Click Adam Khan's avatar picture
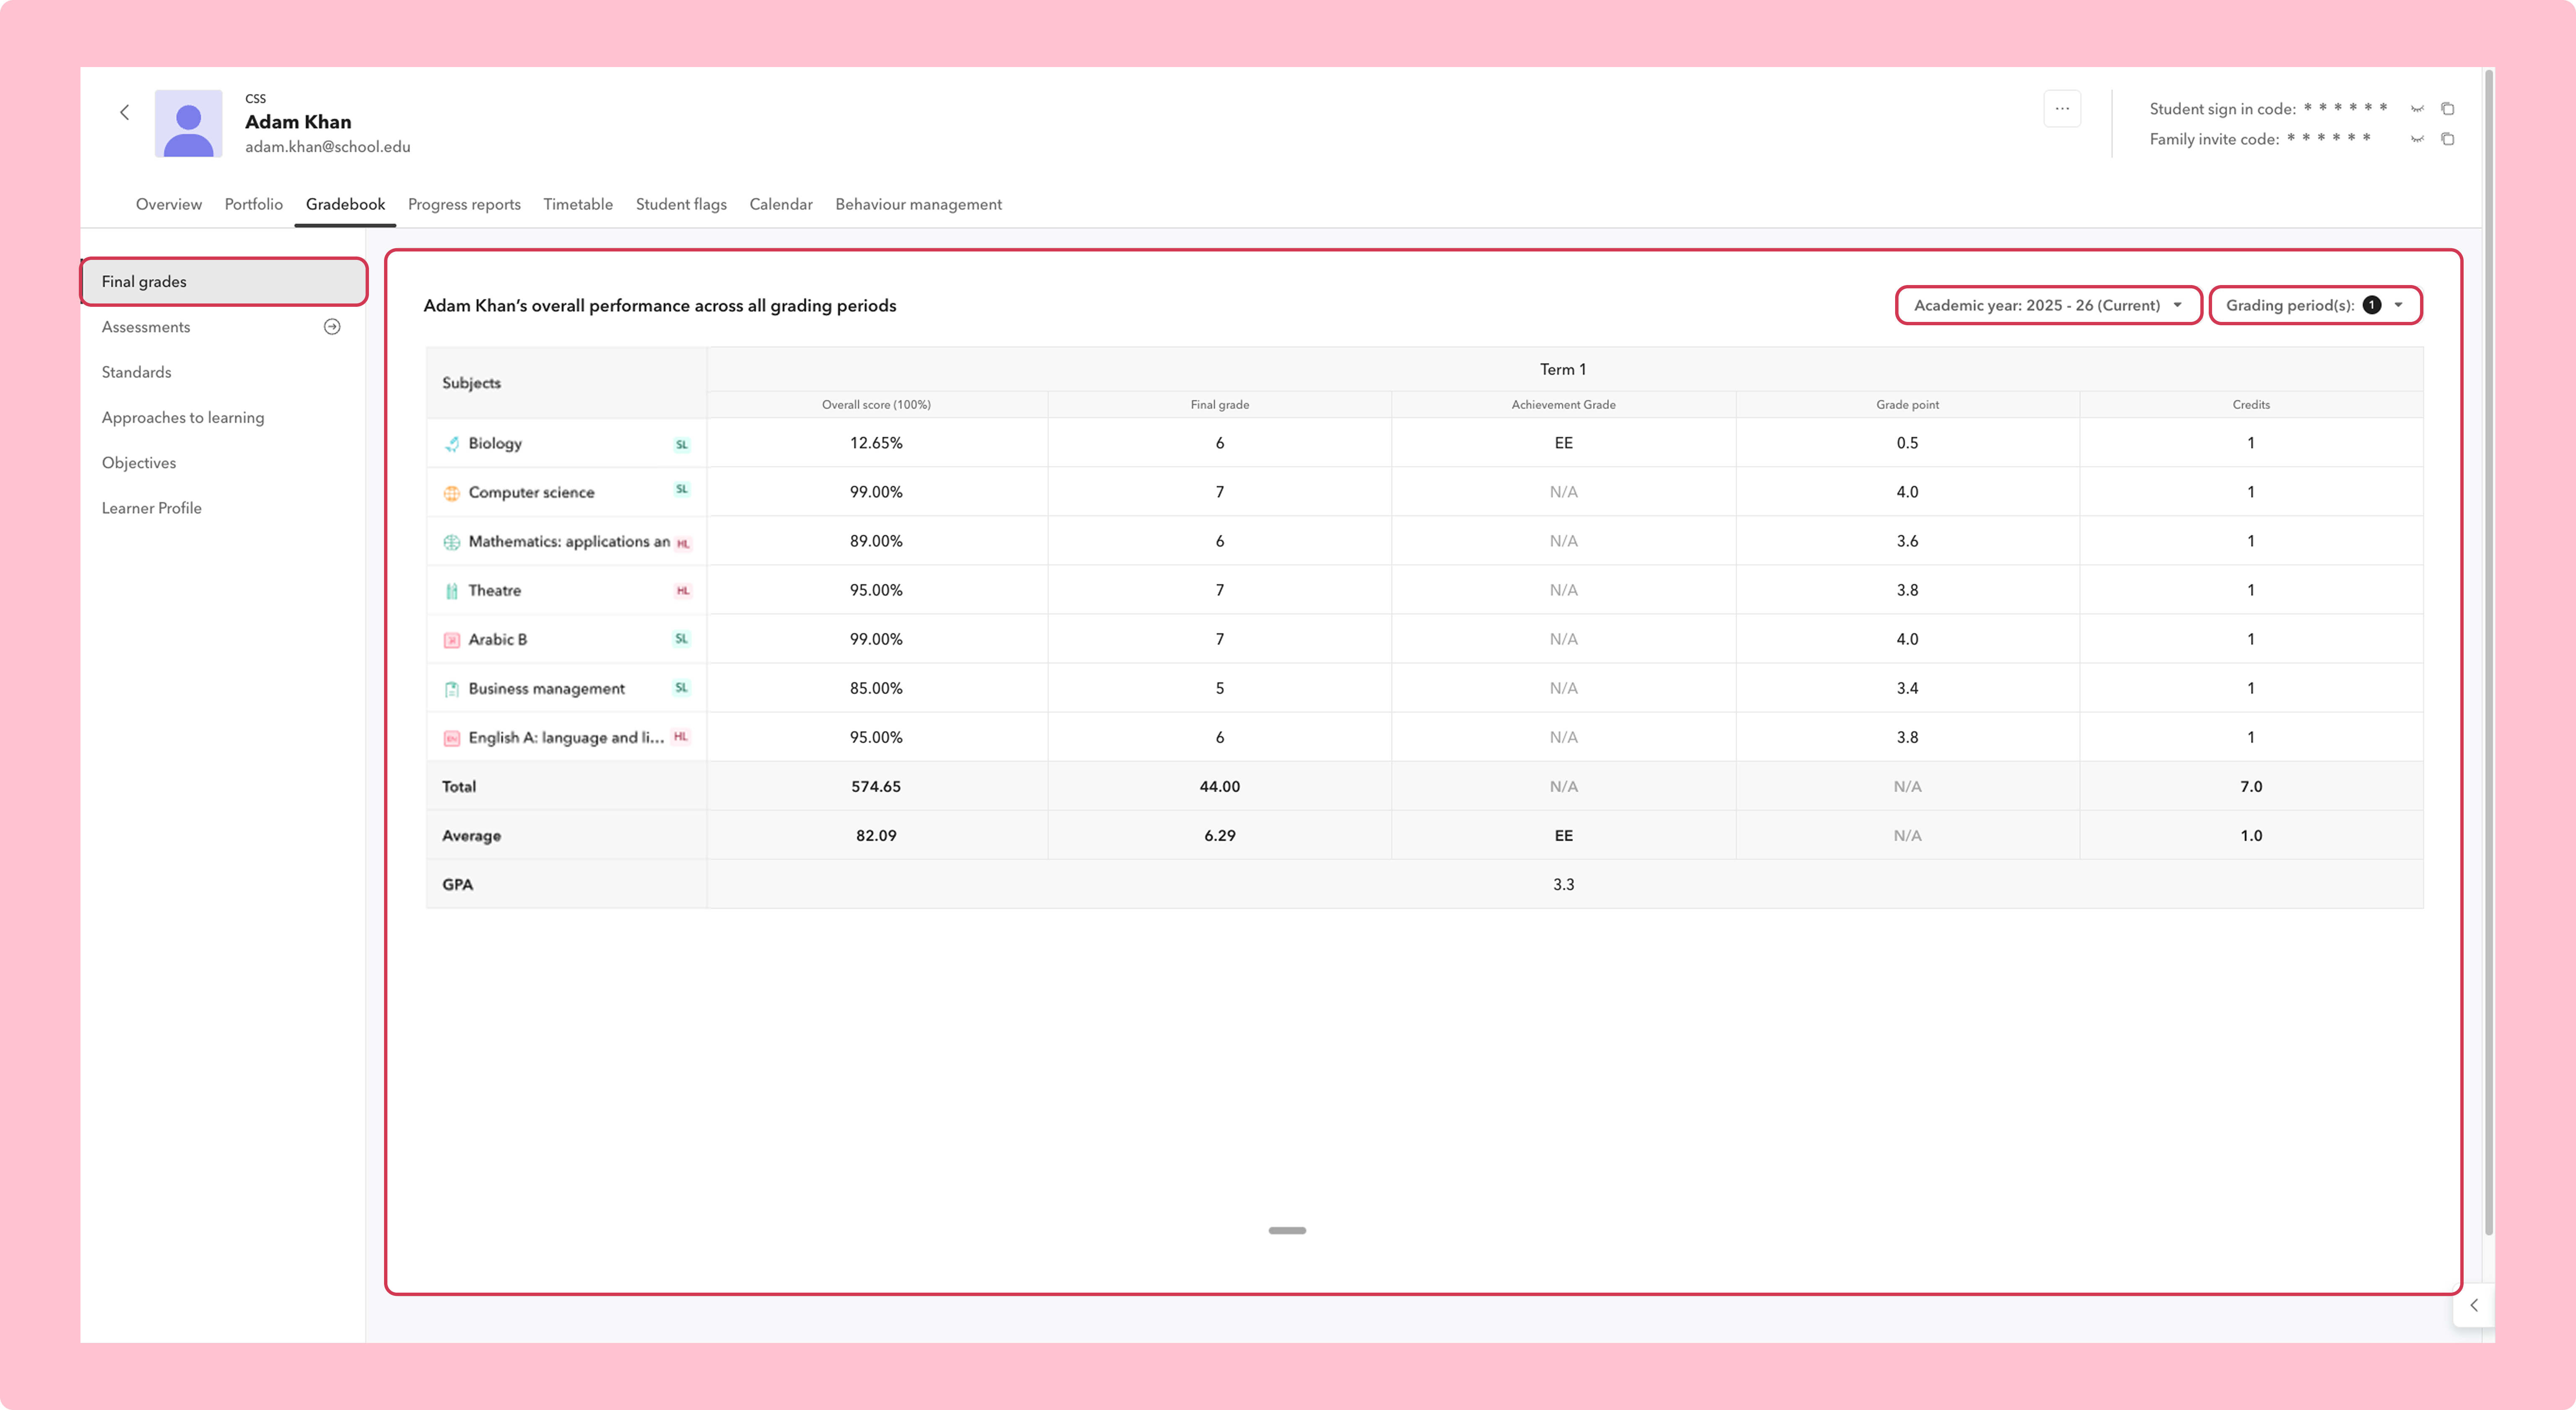This screenshot has height=1410, width=2576. tap(188, 123)
